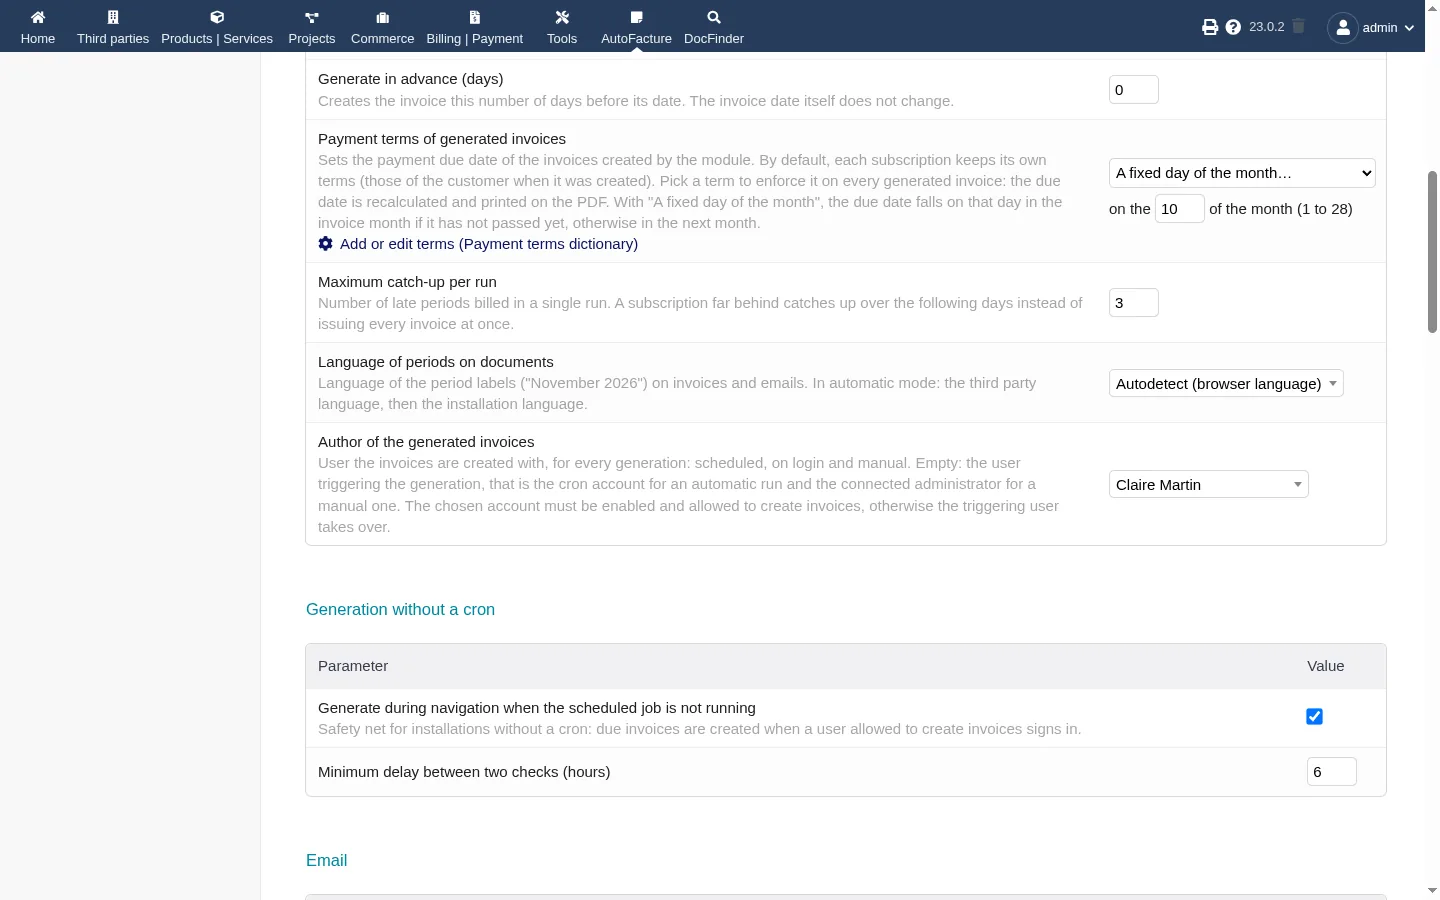Open Billing | Payment document icon
The width and height of the screenshot is (1440, 900).
click(x=475, y=17)
